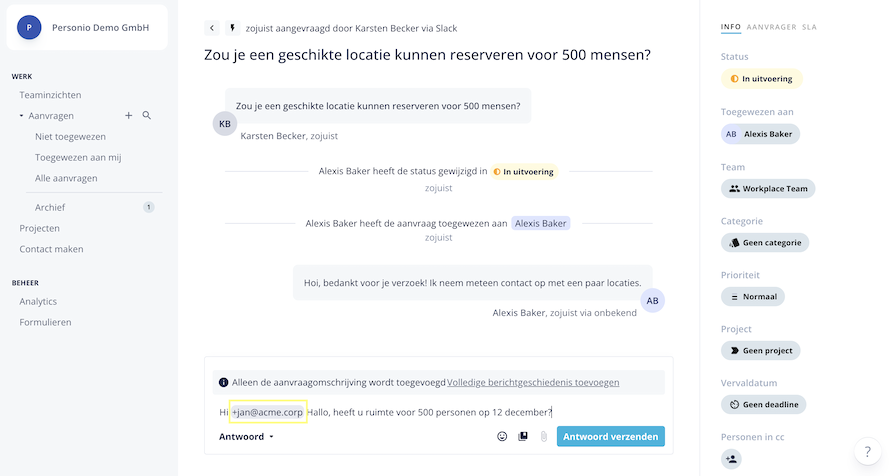Search requests with the magnifier icon
Image resolution: width=890 pixels, height=476 pixels.
click(147, 116)
